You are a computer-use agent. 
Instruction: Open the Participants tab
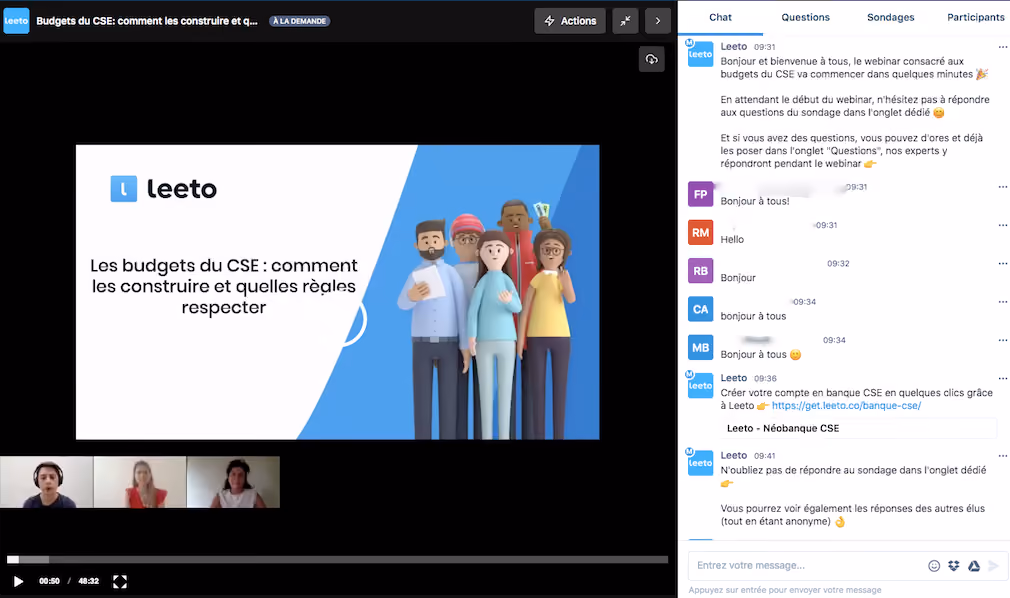pyautogui.click(x=975, y=17)
